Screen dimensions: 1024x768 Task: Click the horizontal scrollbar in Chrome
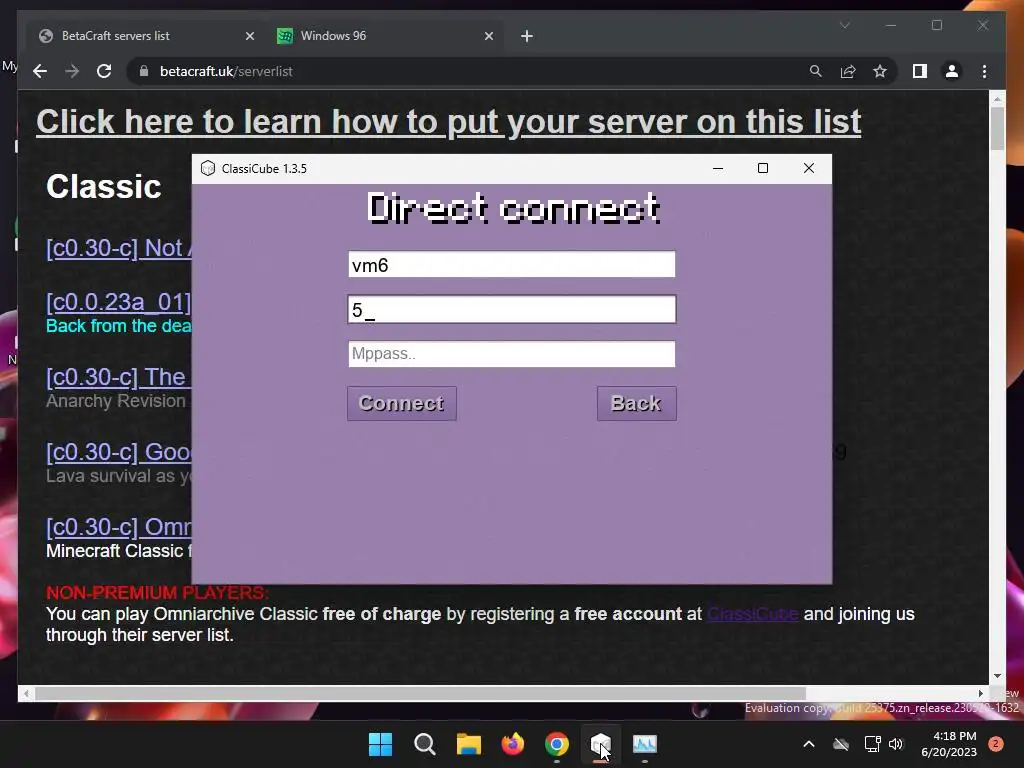tap(421, 694)
